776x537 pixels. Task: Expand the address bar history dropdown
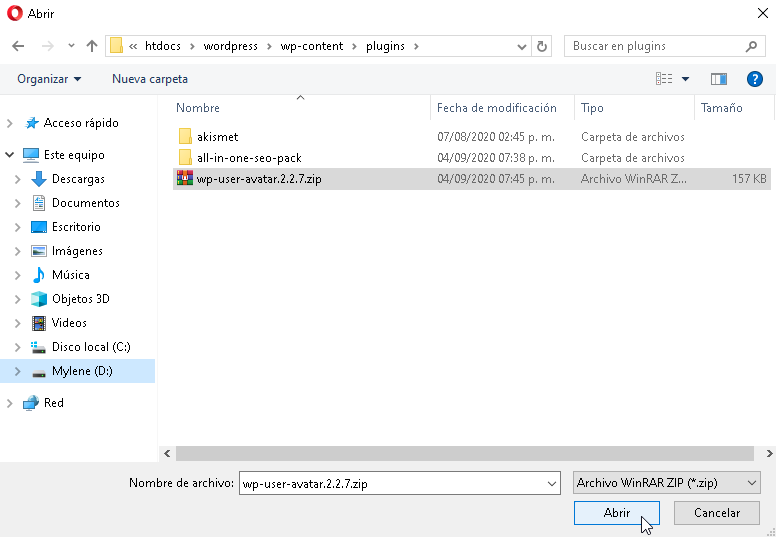[521, 47]
